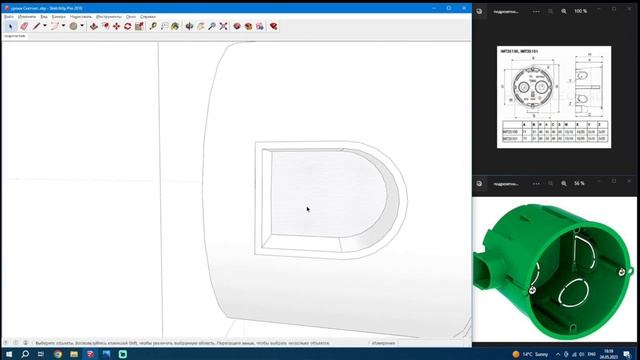Click the weather 14°C Sunny widget
The width and height of the screenshot is (640, 360).
pos(530,354)
